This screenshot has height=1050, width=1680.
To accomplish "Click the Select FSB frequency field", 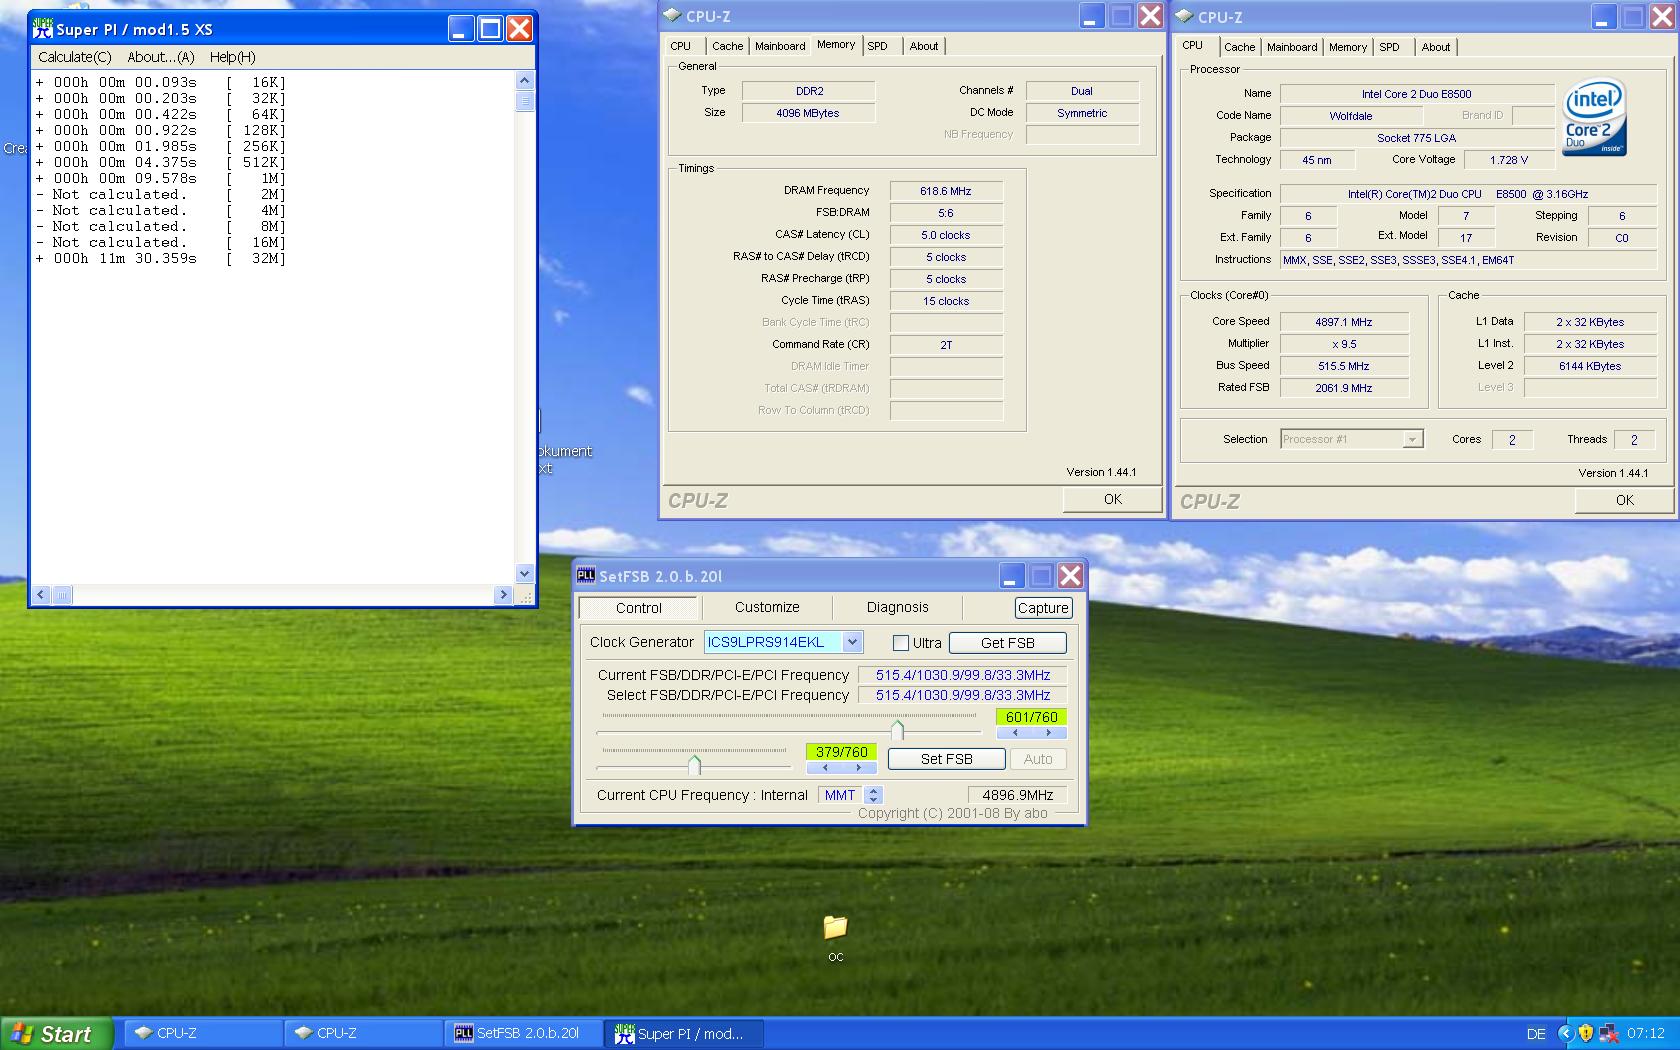I will (963, 695).
